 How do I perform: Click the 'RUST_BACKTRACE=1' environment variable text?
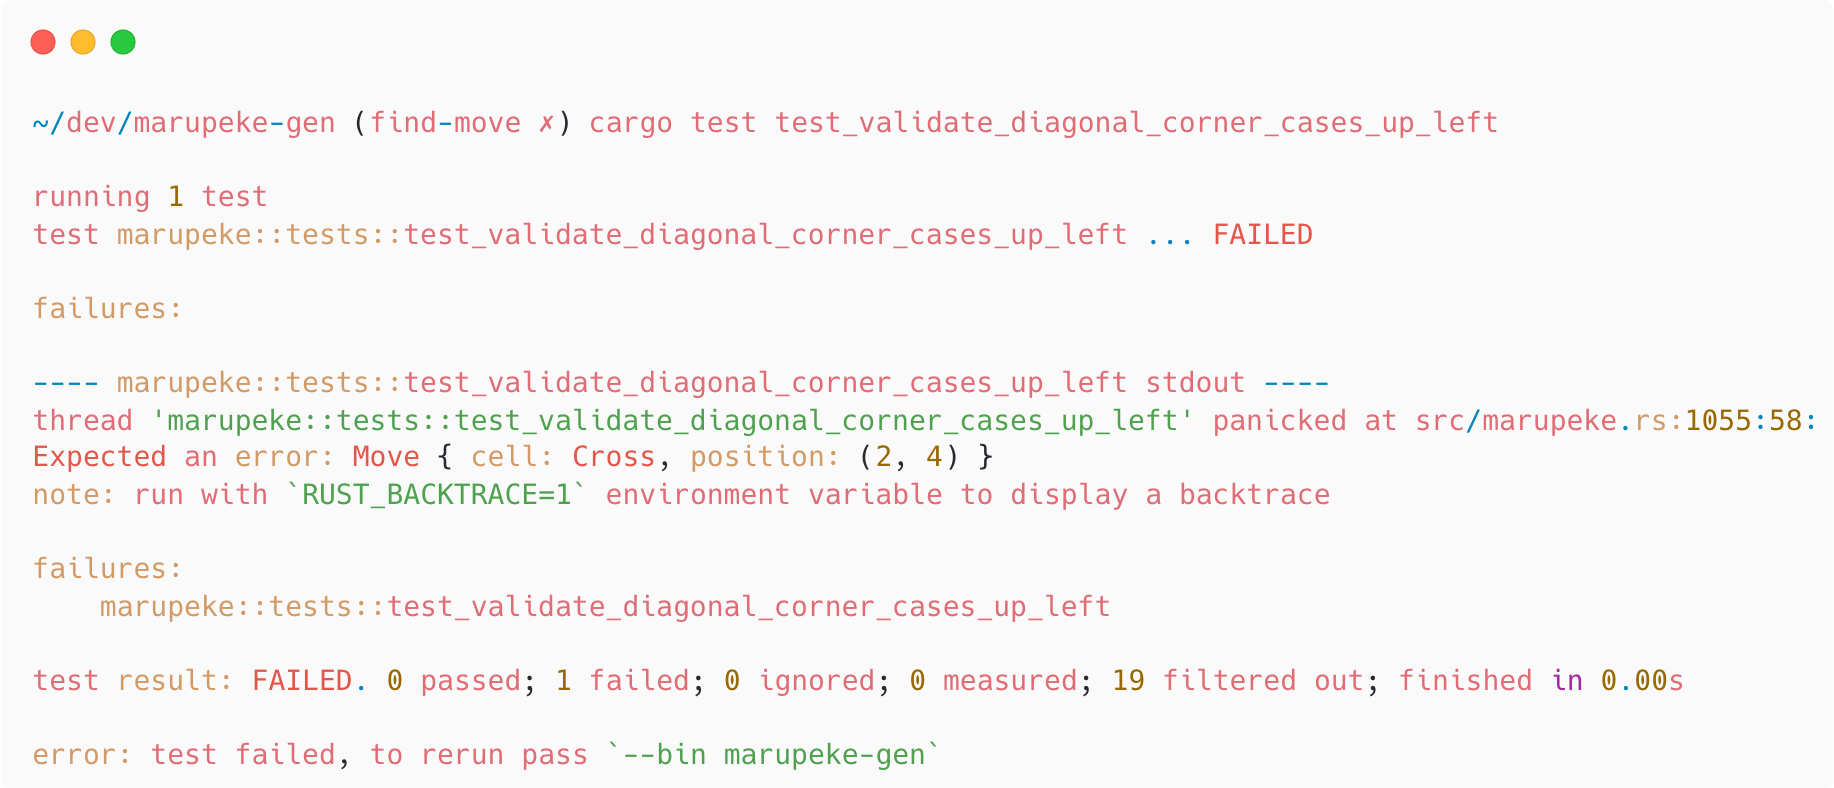tap(436, 495)
